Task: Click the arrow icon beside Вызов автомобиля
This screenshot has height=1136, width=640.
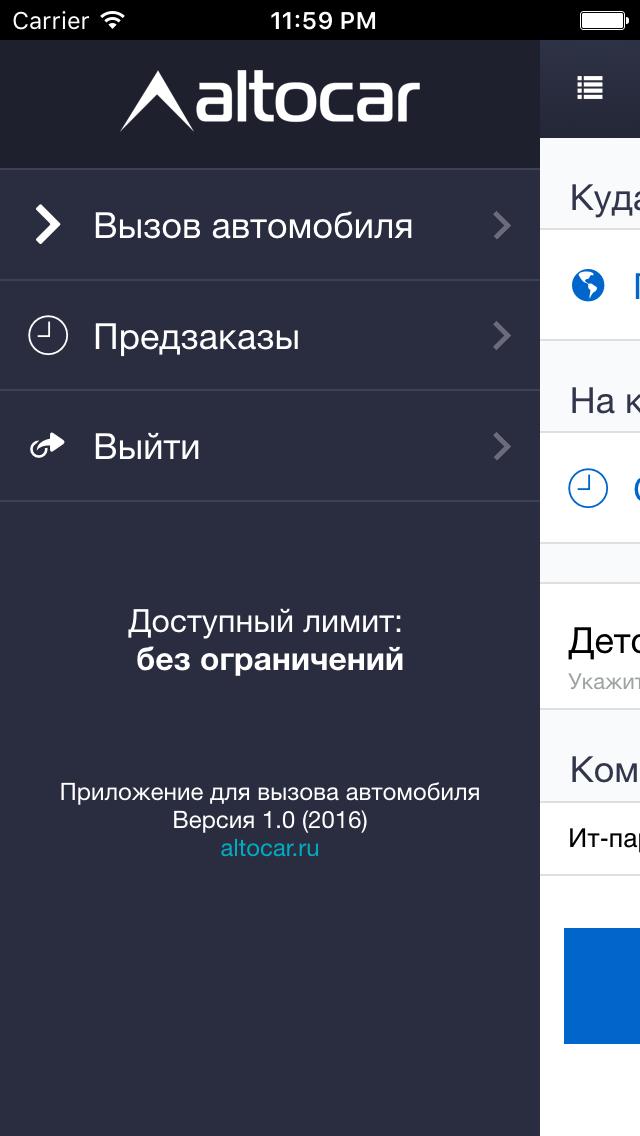Action: 47,225
